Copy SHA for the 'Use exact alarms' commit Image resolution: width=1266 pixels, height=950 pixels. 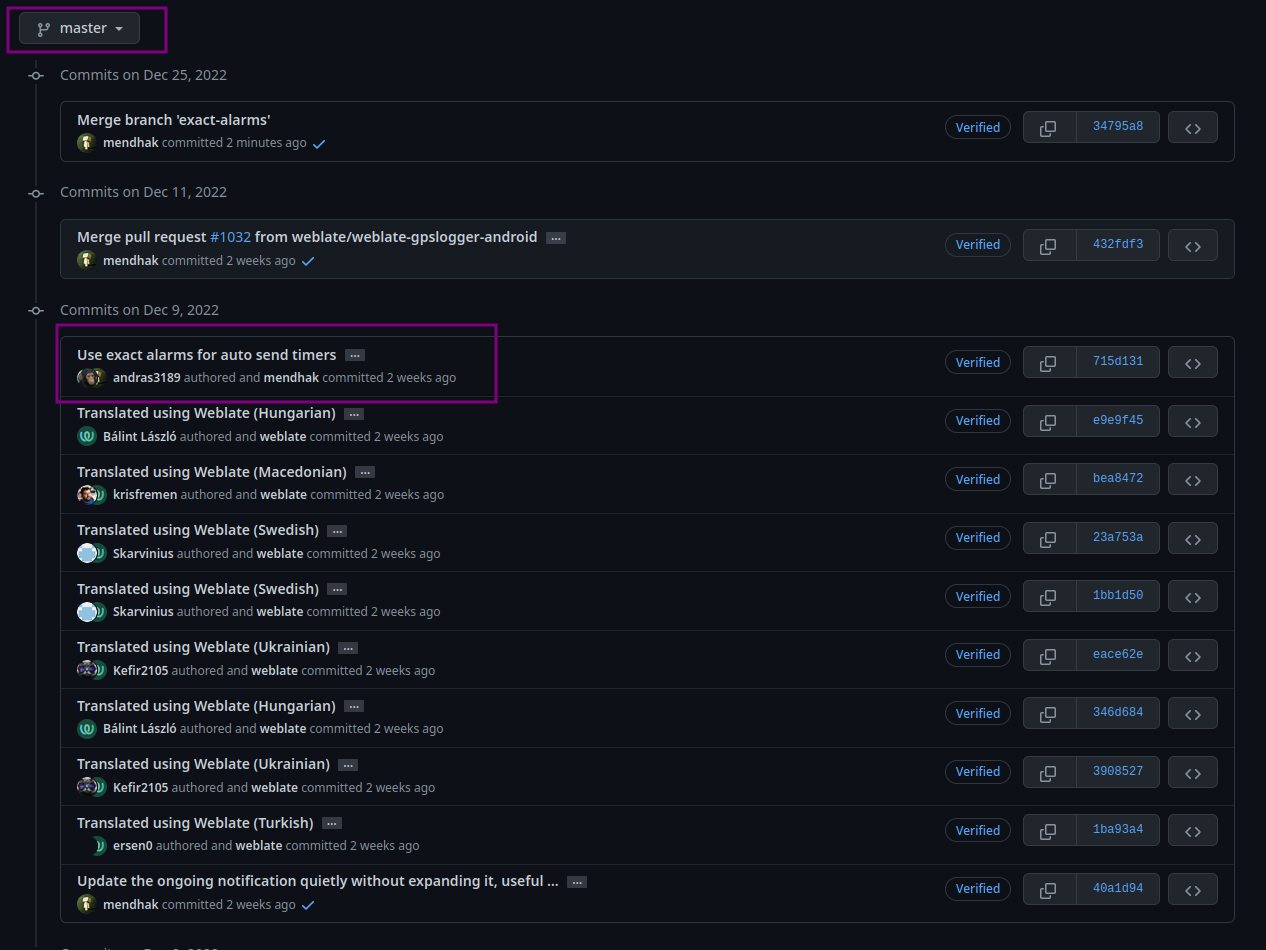coord(1048,362)
